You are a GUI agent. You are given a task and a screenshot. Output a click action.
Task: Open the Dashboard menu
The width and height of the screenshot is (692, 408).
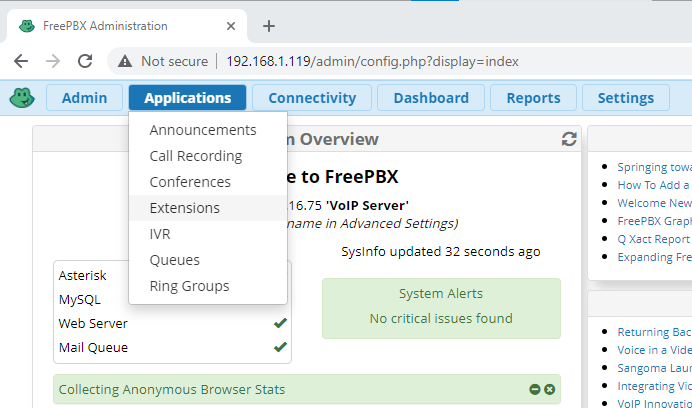[431, 98]
